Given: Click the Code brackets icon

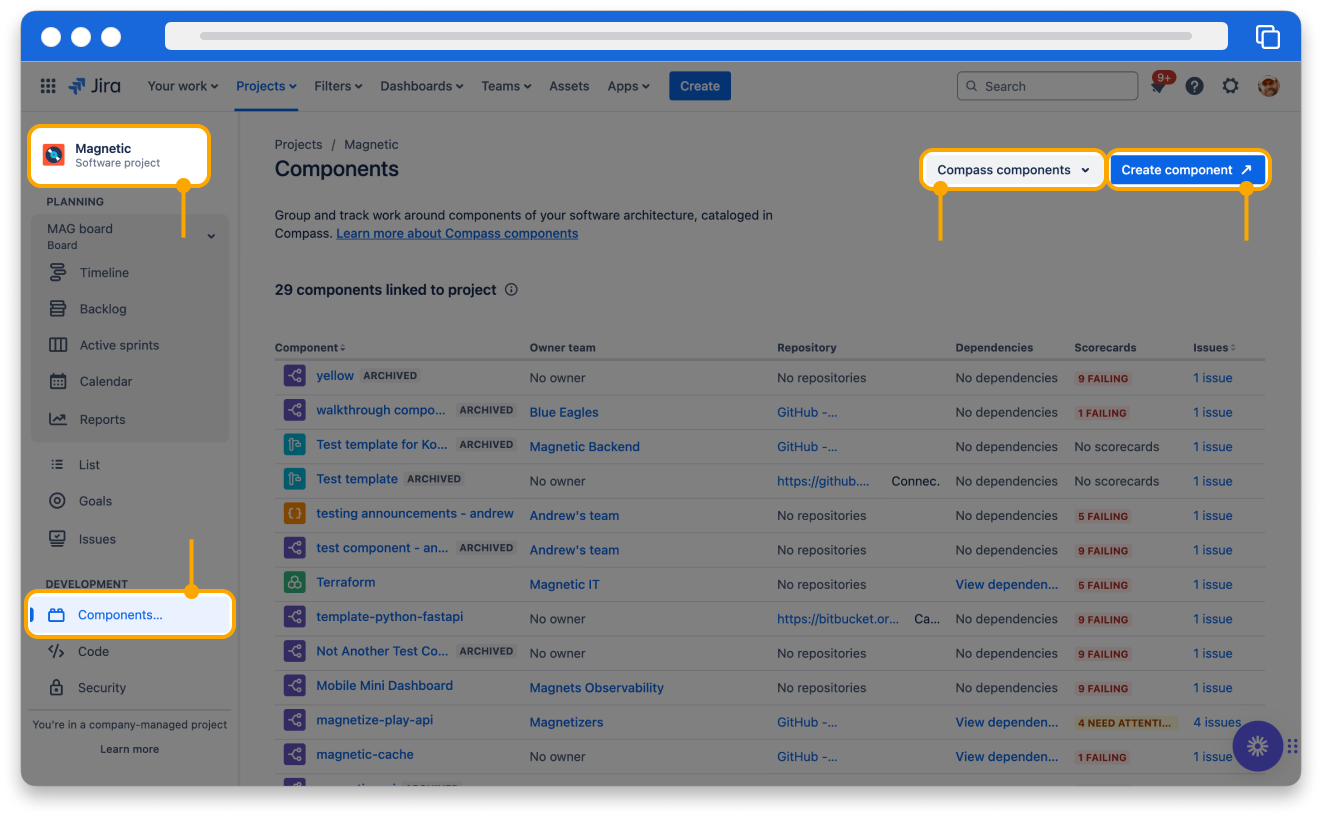Looking at the screenshot, I should click(56, 651).
